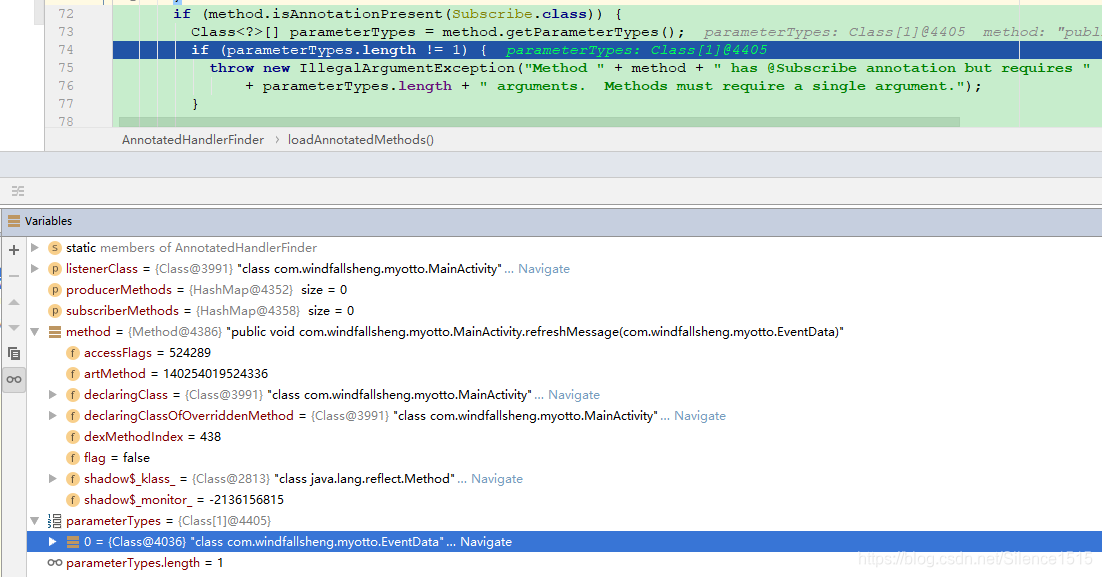Click the artMethod field icon
Viewport: 1102px width, 577px height.
point(72,374)
